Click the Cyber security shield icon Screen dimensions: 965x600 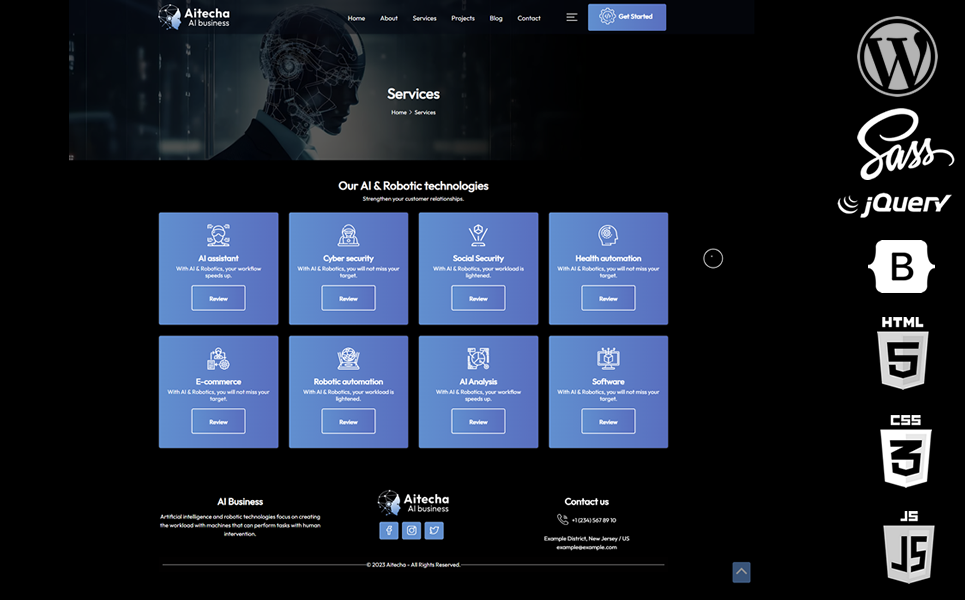[348, 236]
